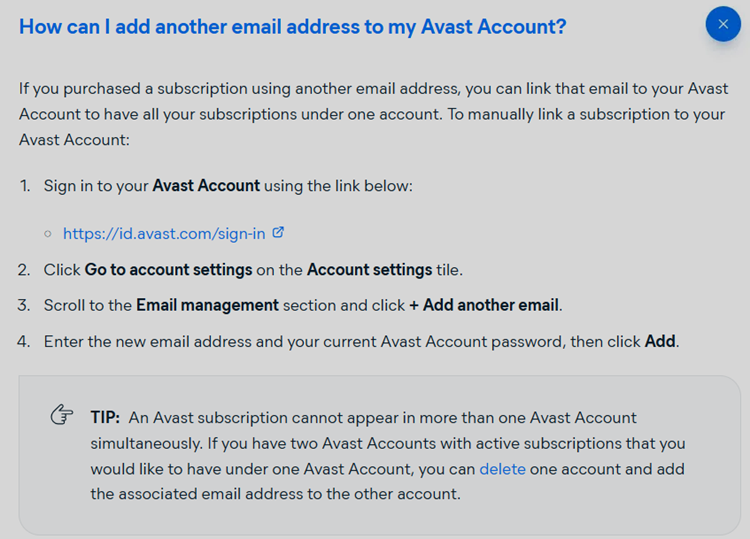Screen dimensions: 750x539
Task: Follow the blue "delete" link in the tip
Action: (502, 468)
